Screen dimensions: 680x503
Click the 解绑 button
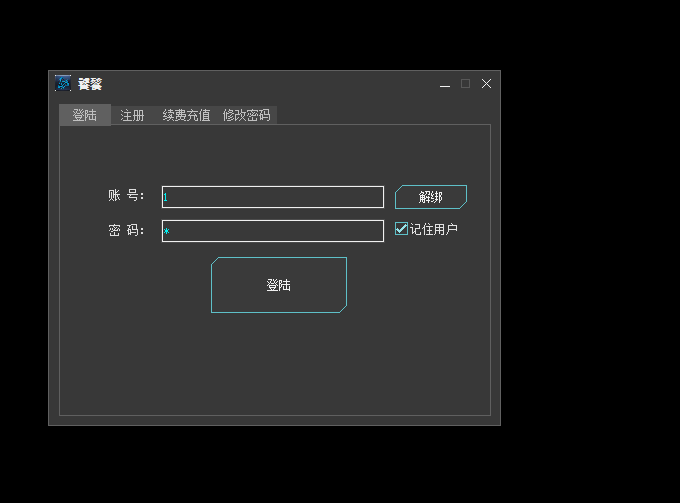coord(431,197)
